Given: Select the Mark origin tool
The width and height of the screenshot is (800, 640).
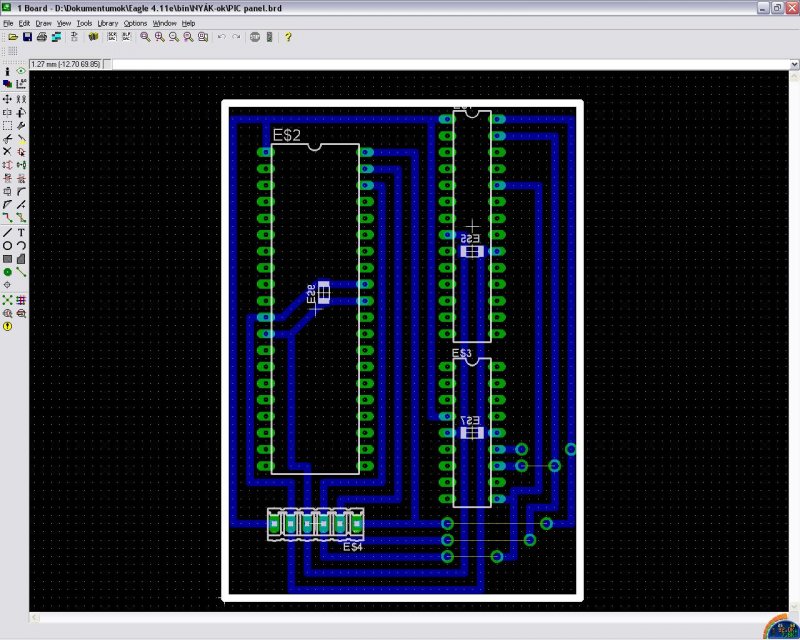Looking at the screenshot, I should click(21, 84).
